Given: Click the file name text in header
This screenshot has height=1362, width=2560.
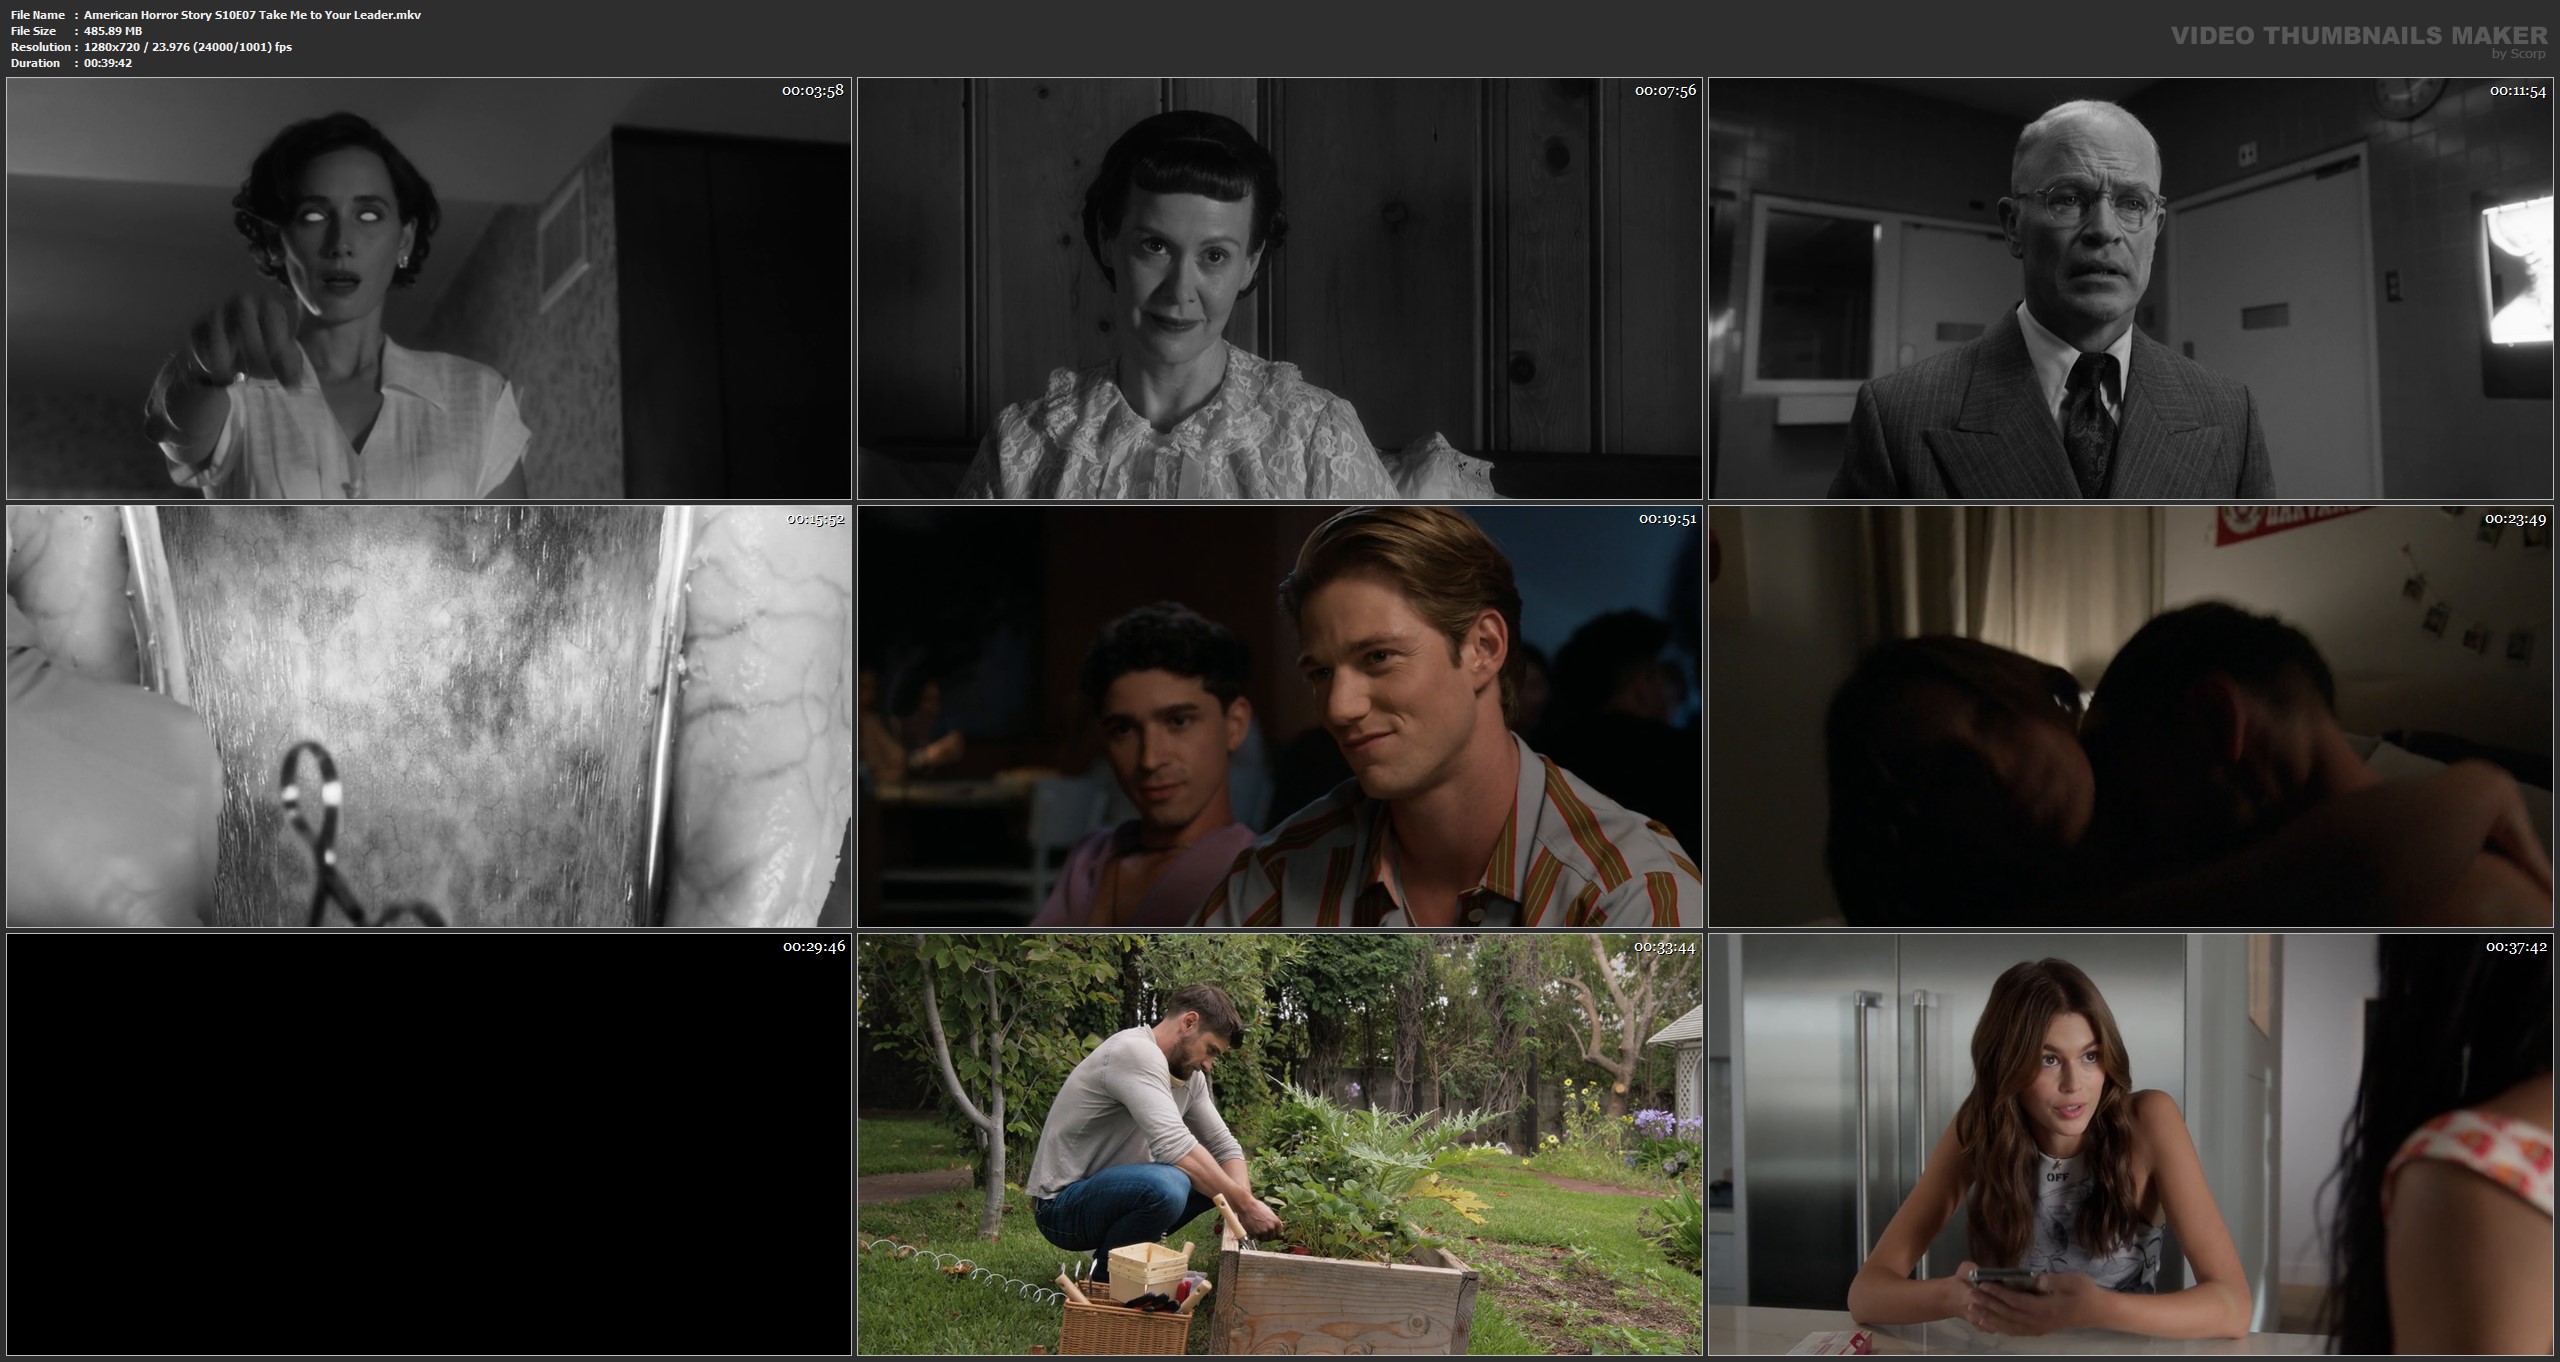Looking at the screenshot, I should [x=252, y=15].
